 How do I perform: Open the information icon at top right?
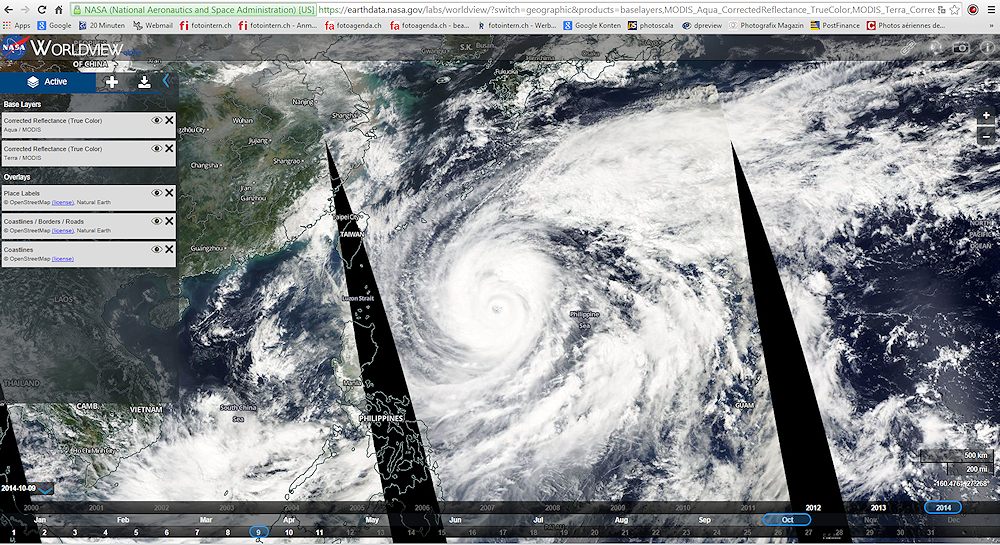point(987,47)
